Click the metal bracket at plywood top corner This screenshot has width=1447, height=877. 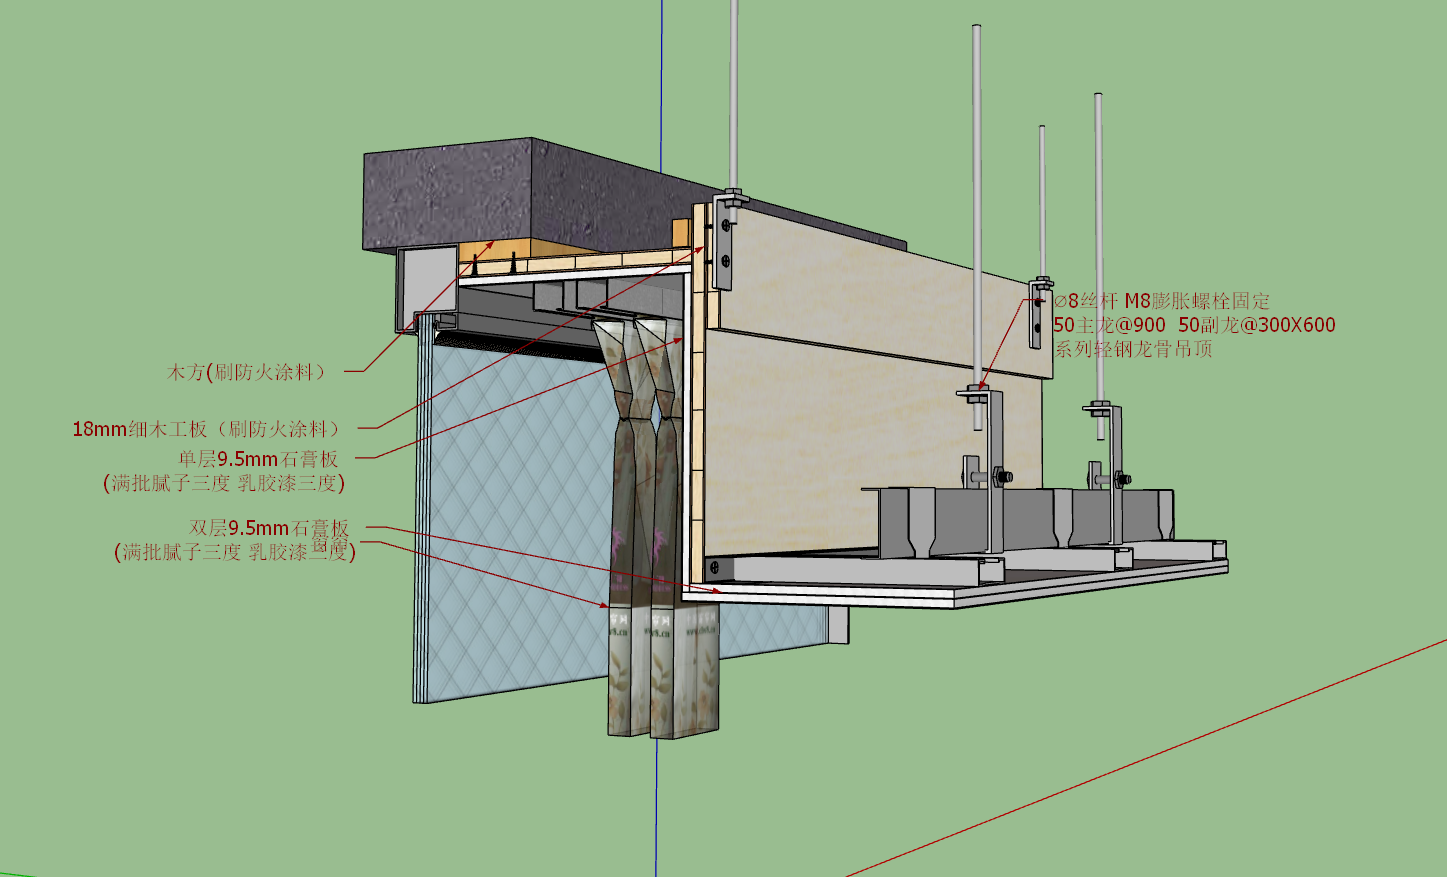click(x=722, y=245)
